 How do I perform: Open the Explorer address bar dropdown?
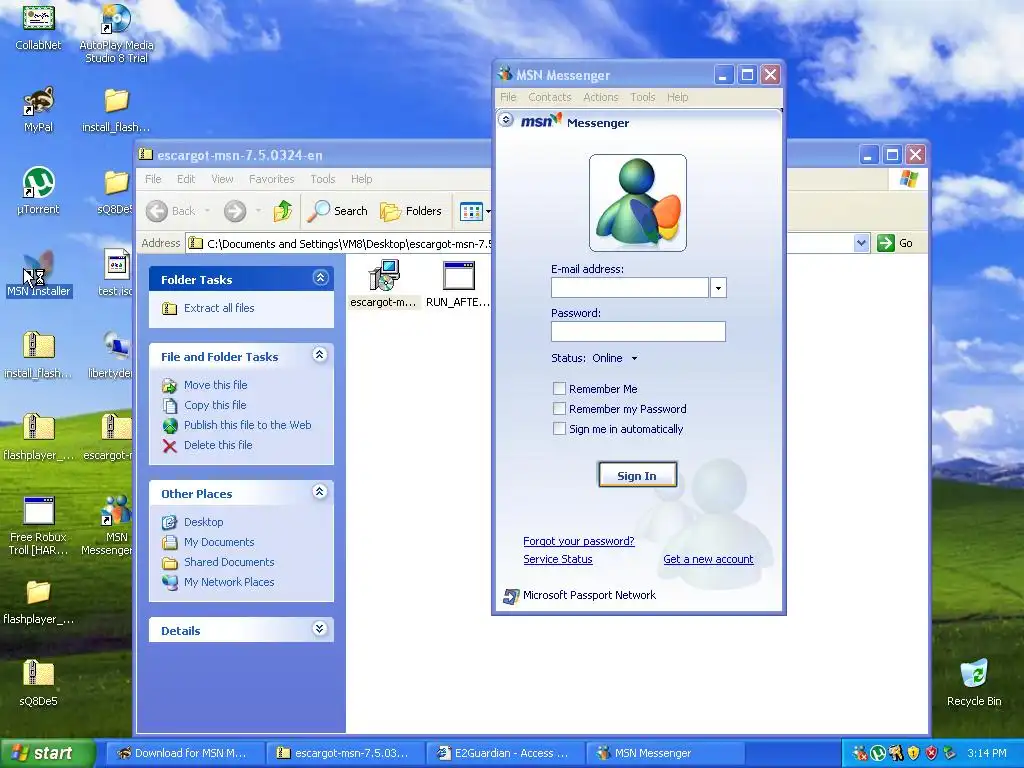pyautogui.click(x=861, y=243)
